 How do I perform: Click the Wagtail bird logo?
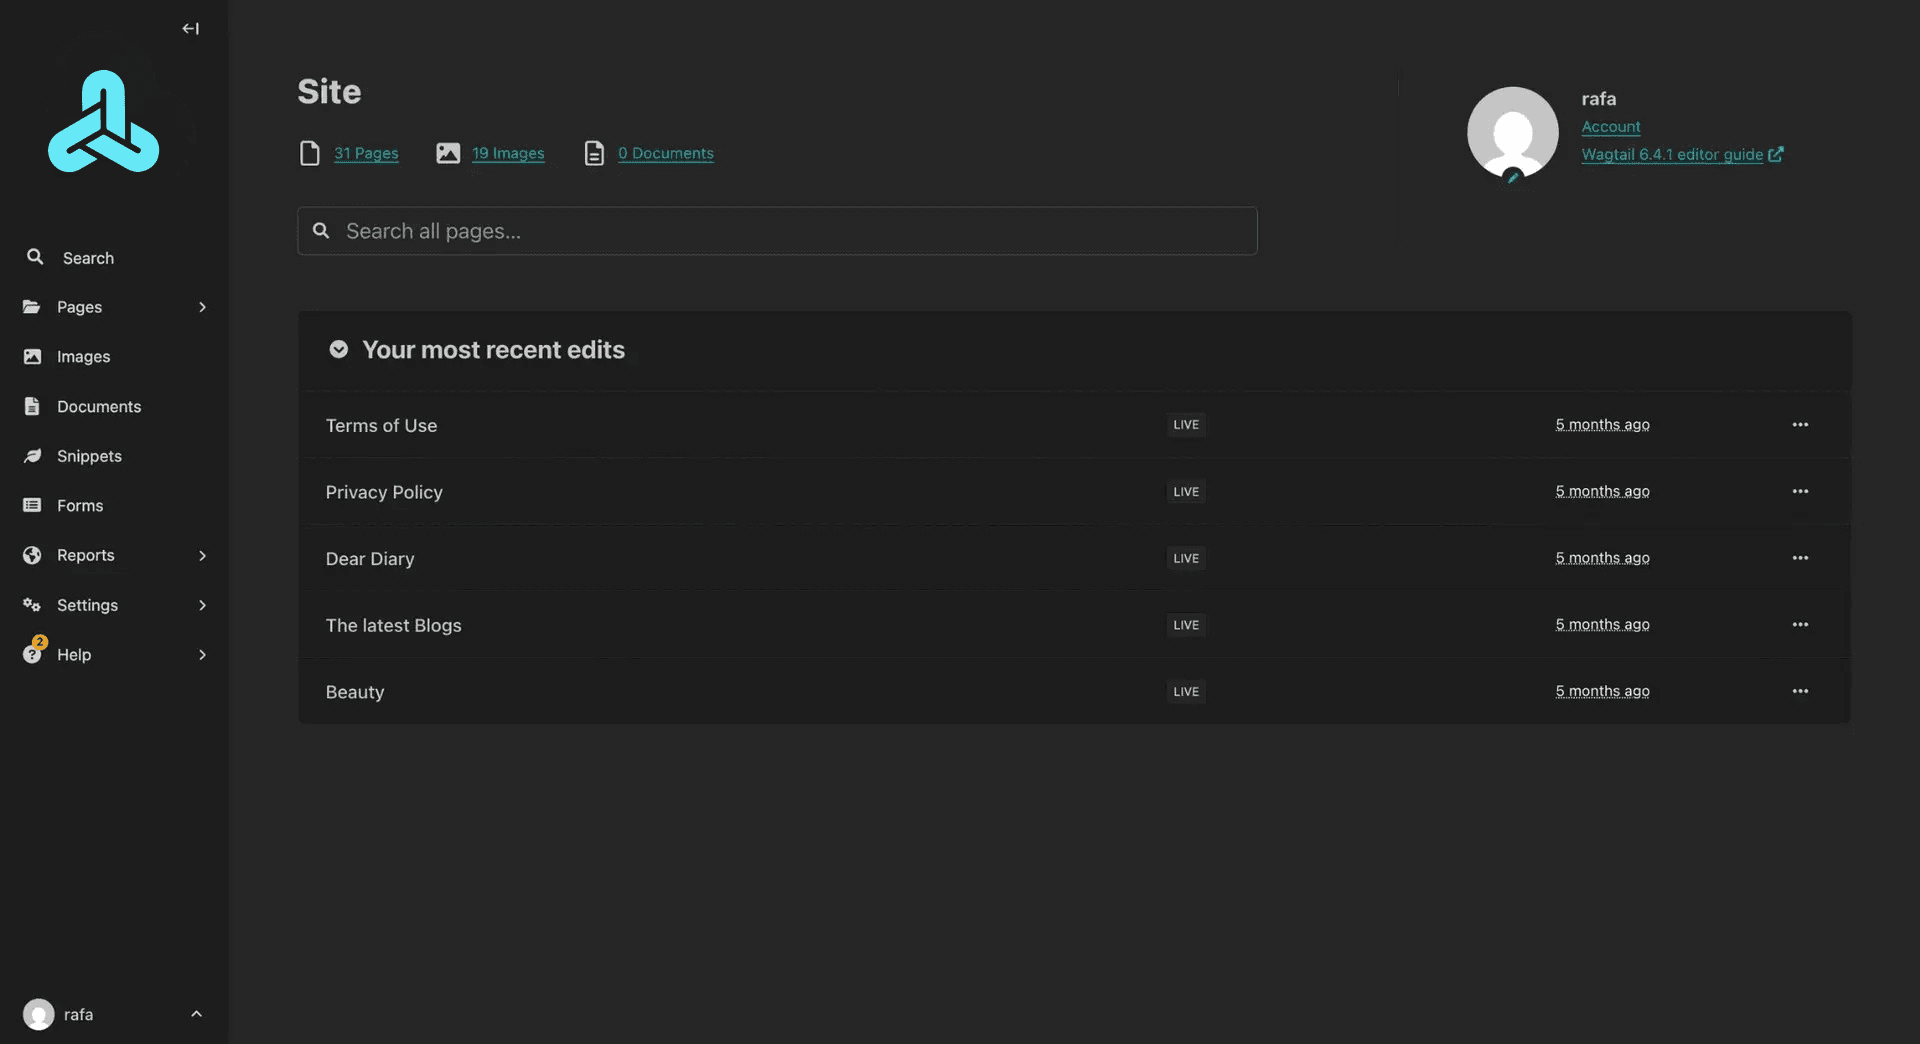104,122
